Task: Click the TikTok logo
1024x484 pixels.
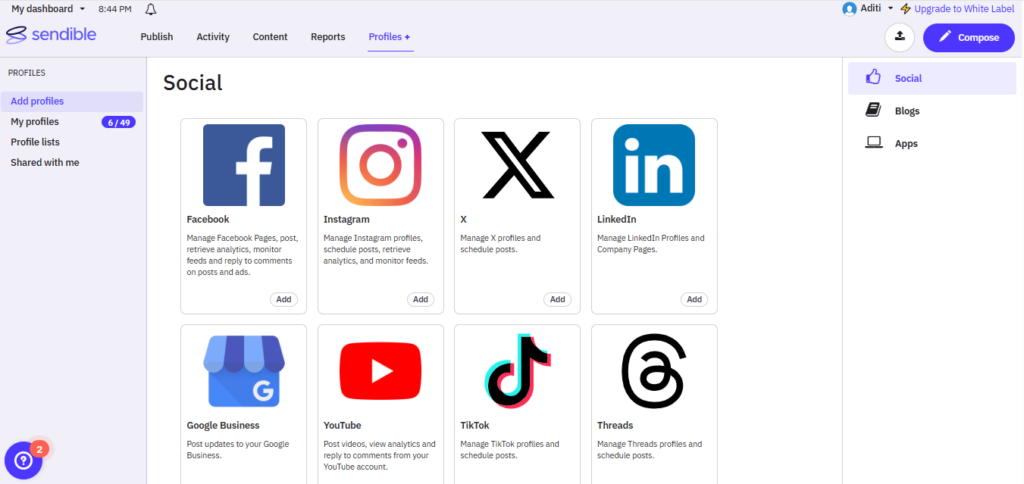Action: pyautogui.click(x=517, y=371)
